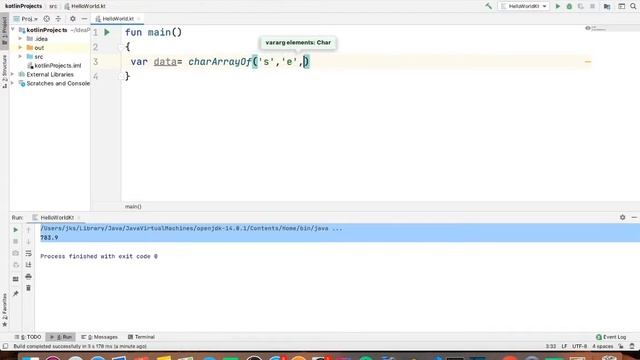Image resolution: width=640 pixels, height=360 pixels.
Task: Toggle Soft-Wrap in the Run console
Action: pyautogui.click(x=29, y=253)
